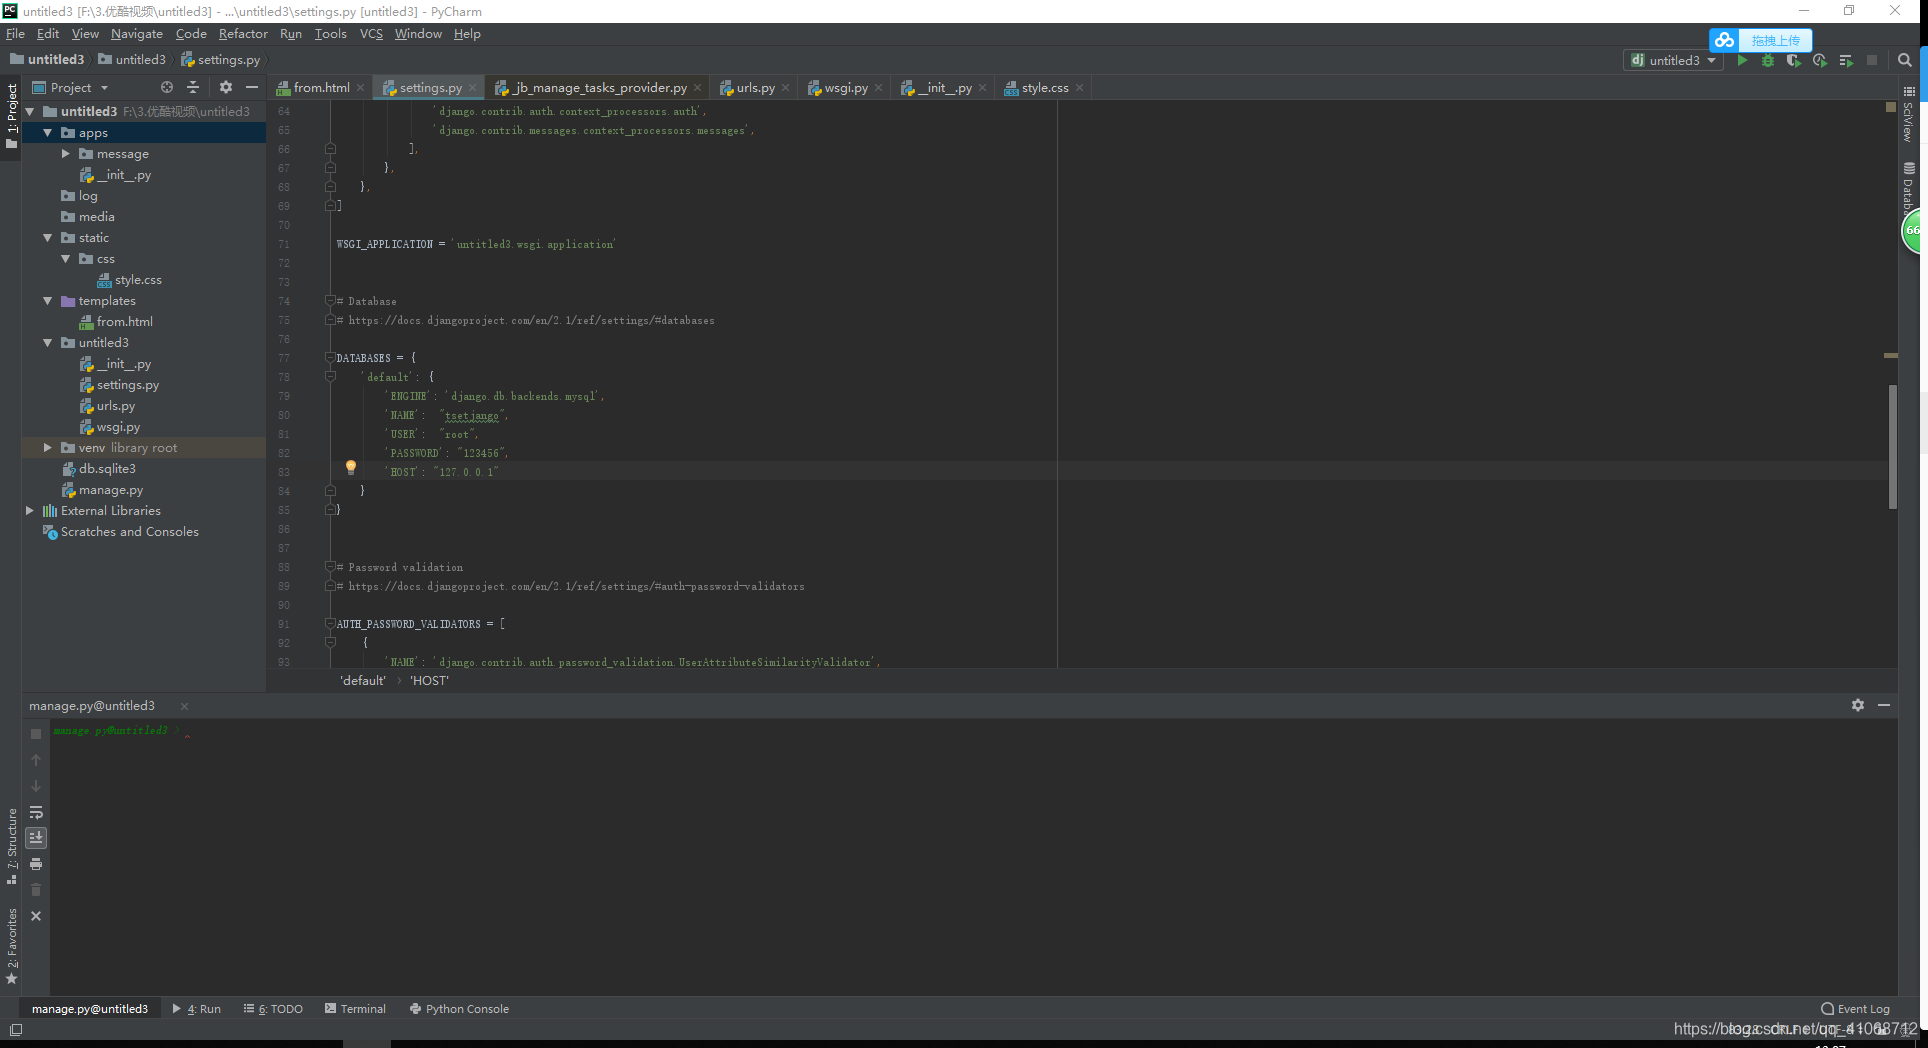Viewport: 1928px width, 1048px height.
Task: Stop the manage.py console process
Action: point(36,734)
